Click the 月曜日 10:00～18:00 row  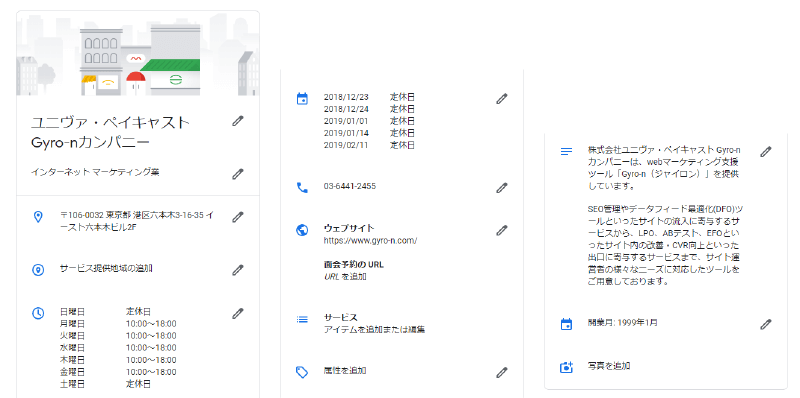point(118,324)
